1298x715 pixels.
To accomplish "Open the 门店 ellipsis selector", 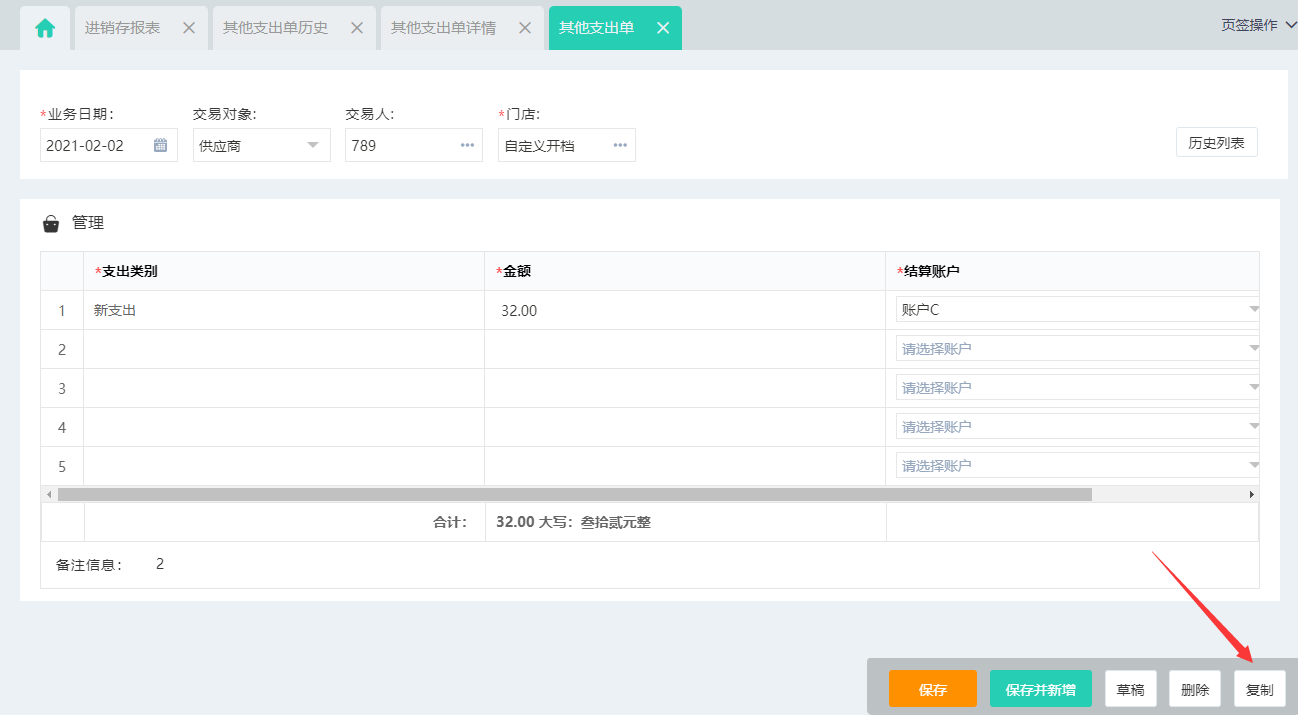I will [x=620, y=145].
